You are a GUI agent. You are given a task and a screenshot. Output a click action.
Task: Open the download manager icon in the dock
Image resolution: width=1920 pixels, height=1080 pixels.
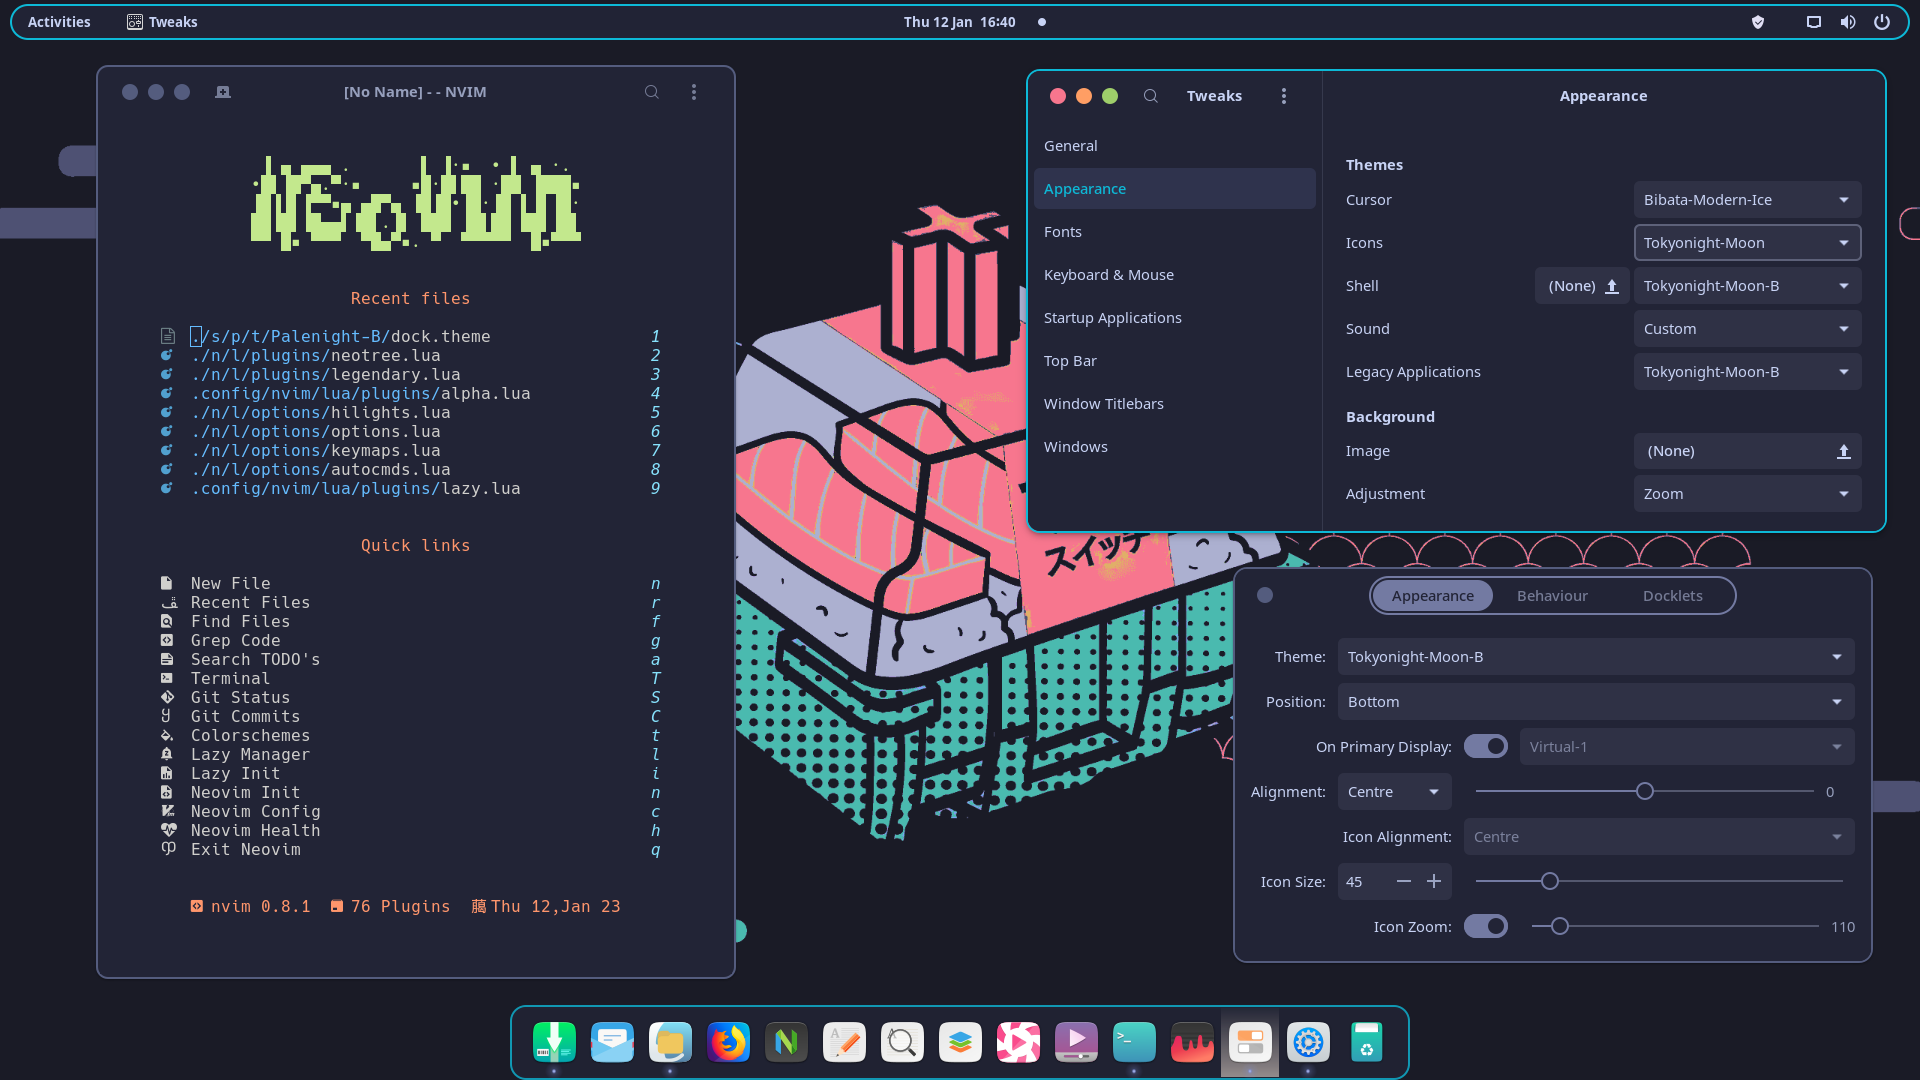554,1042
